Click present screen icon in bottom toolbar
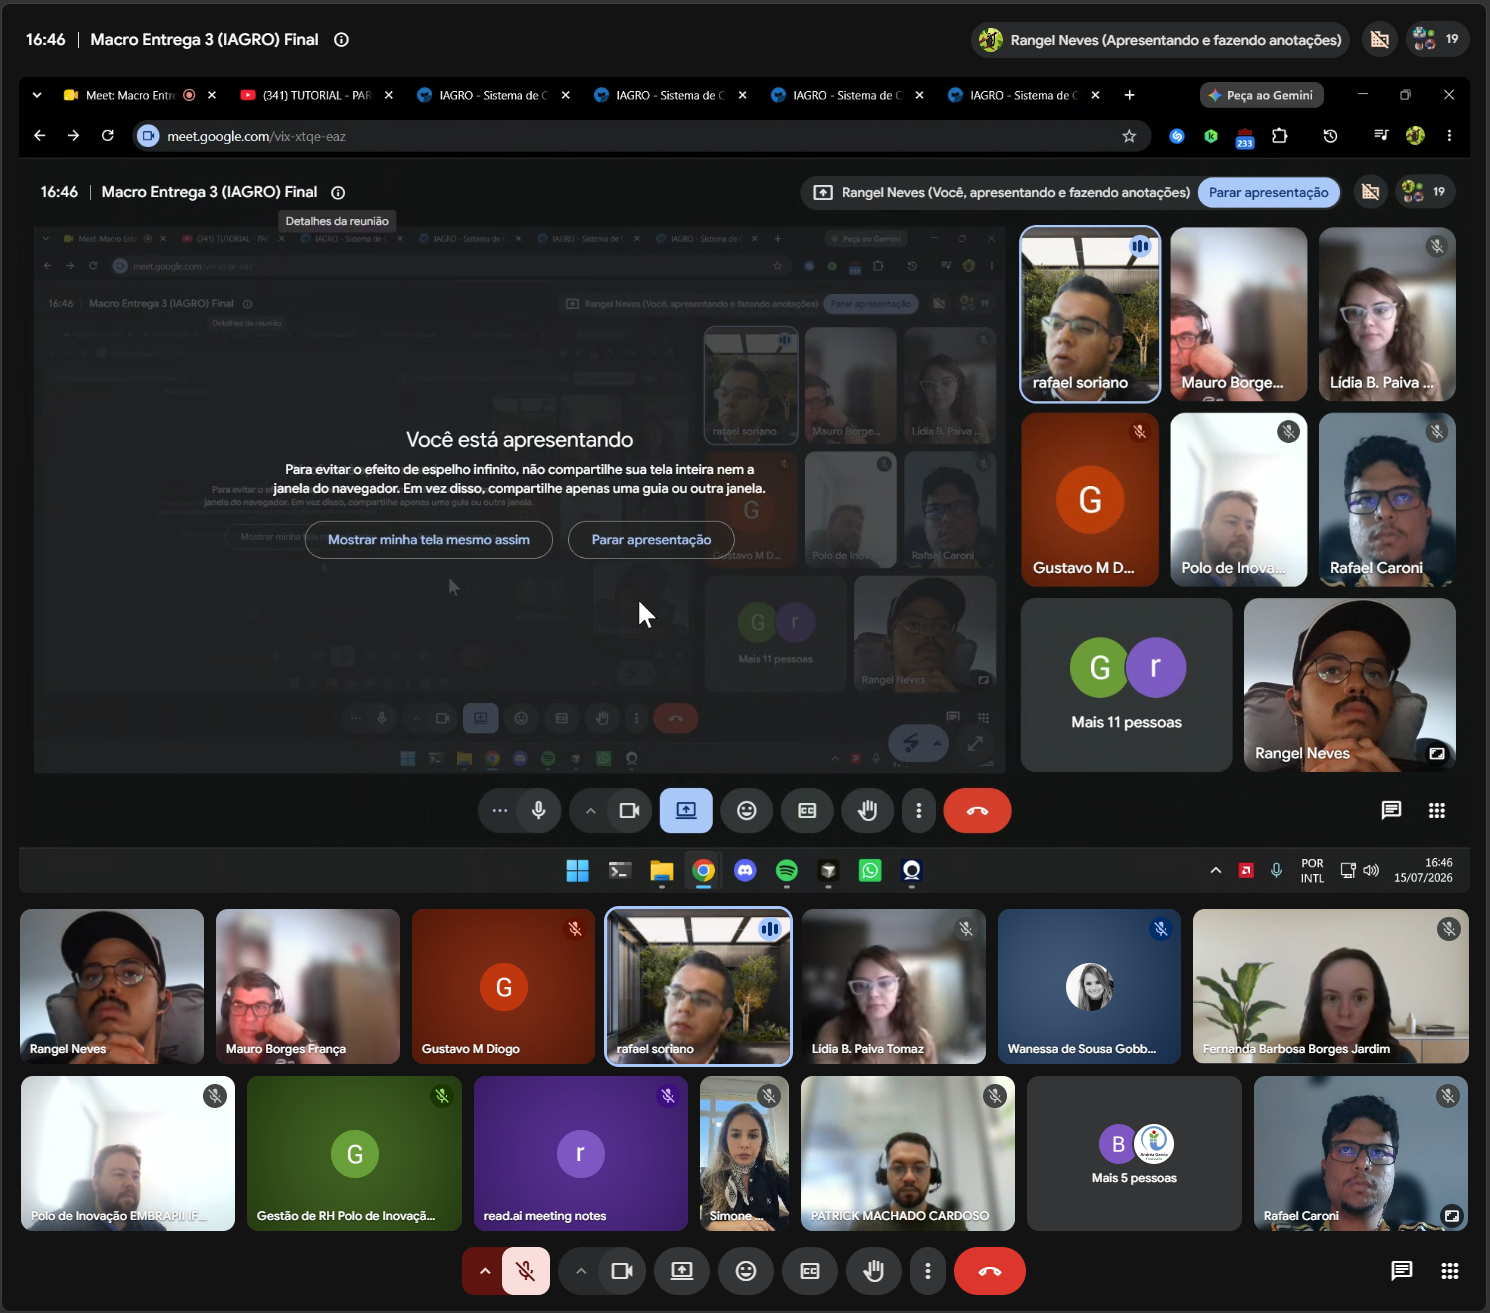Screen dimensions: 1490x1313 (x=682, y=1271)
